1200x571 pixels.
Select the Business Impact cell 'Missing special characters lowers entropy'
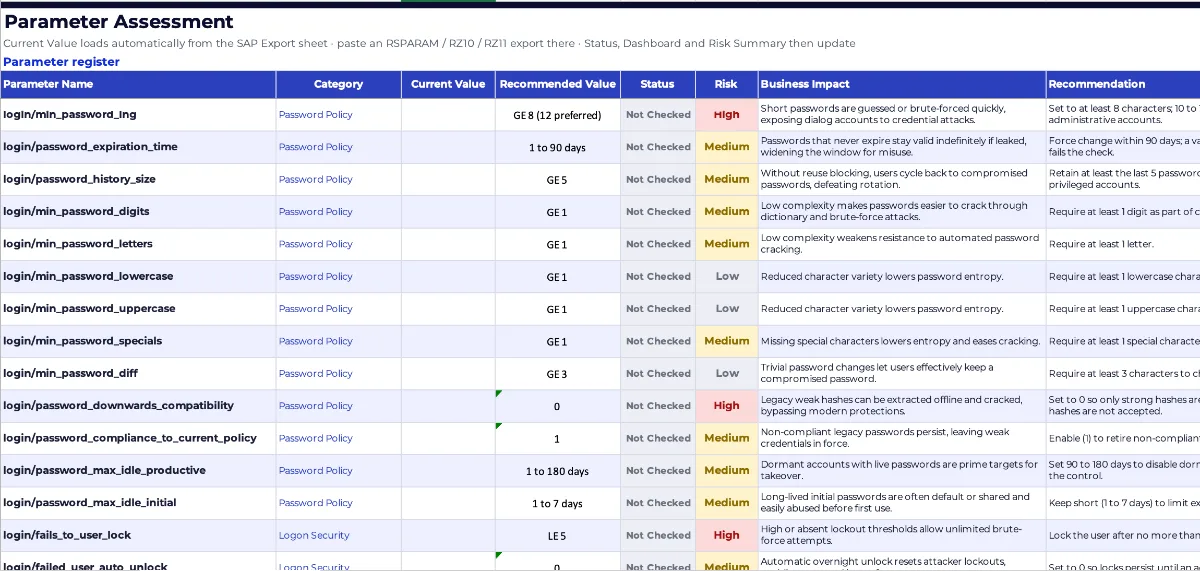pyautogui.click(x=902, y=341)
